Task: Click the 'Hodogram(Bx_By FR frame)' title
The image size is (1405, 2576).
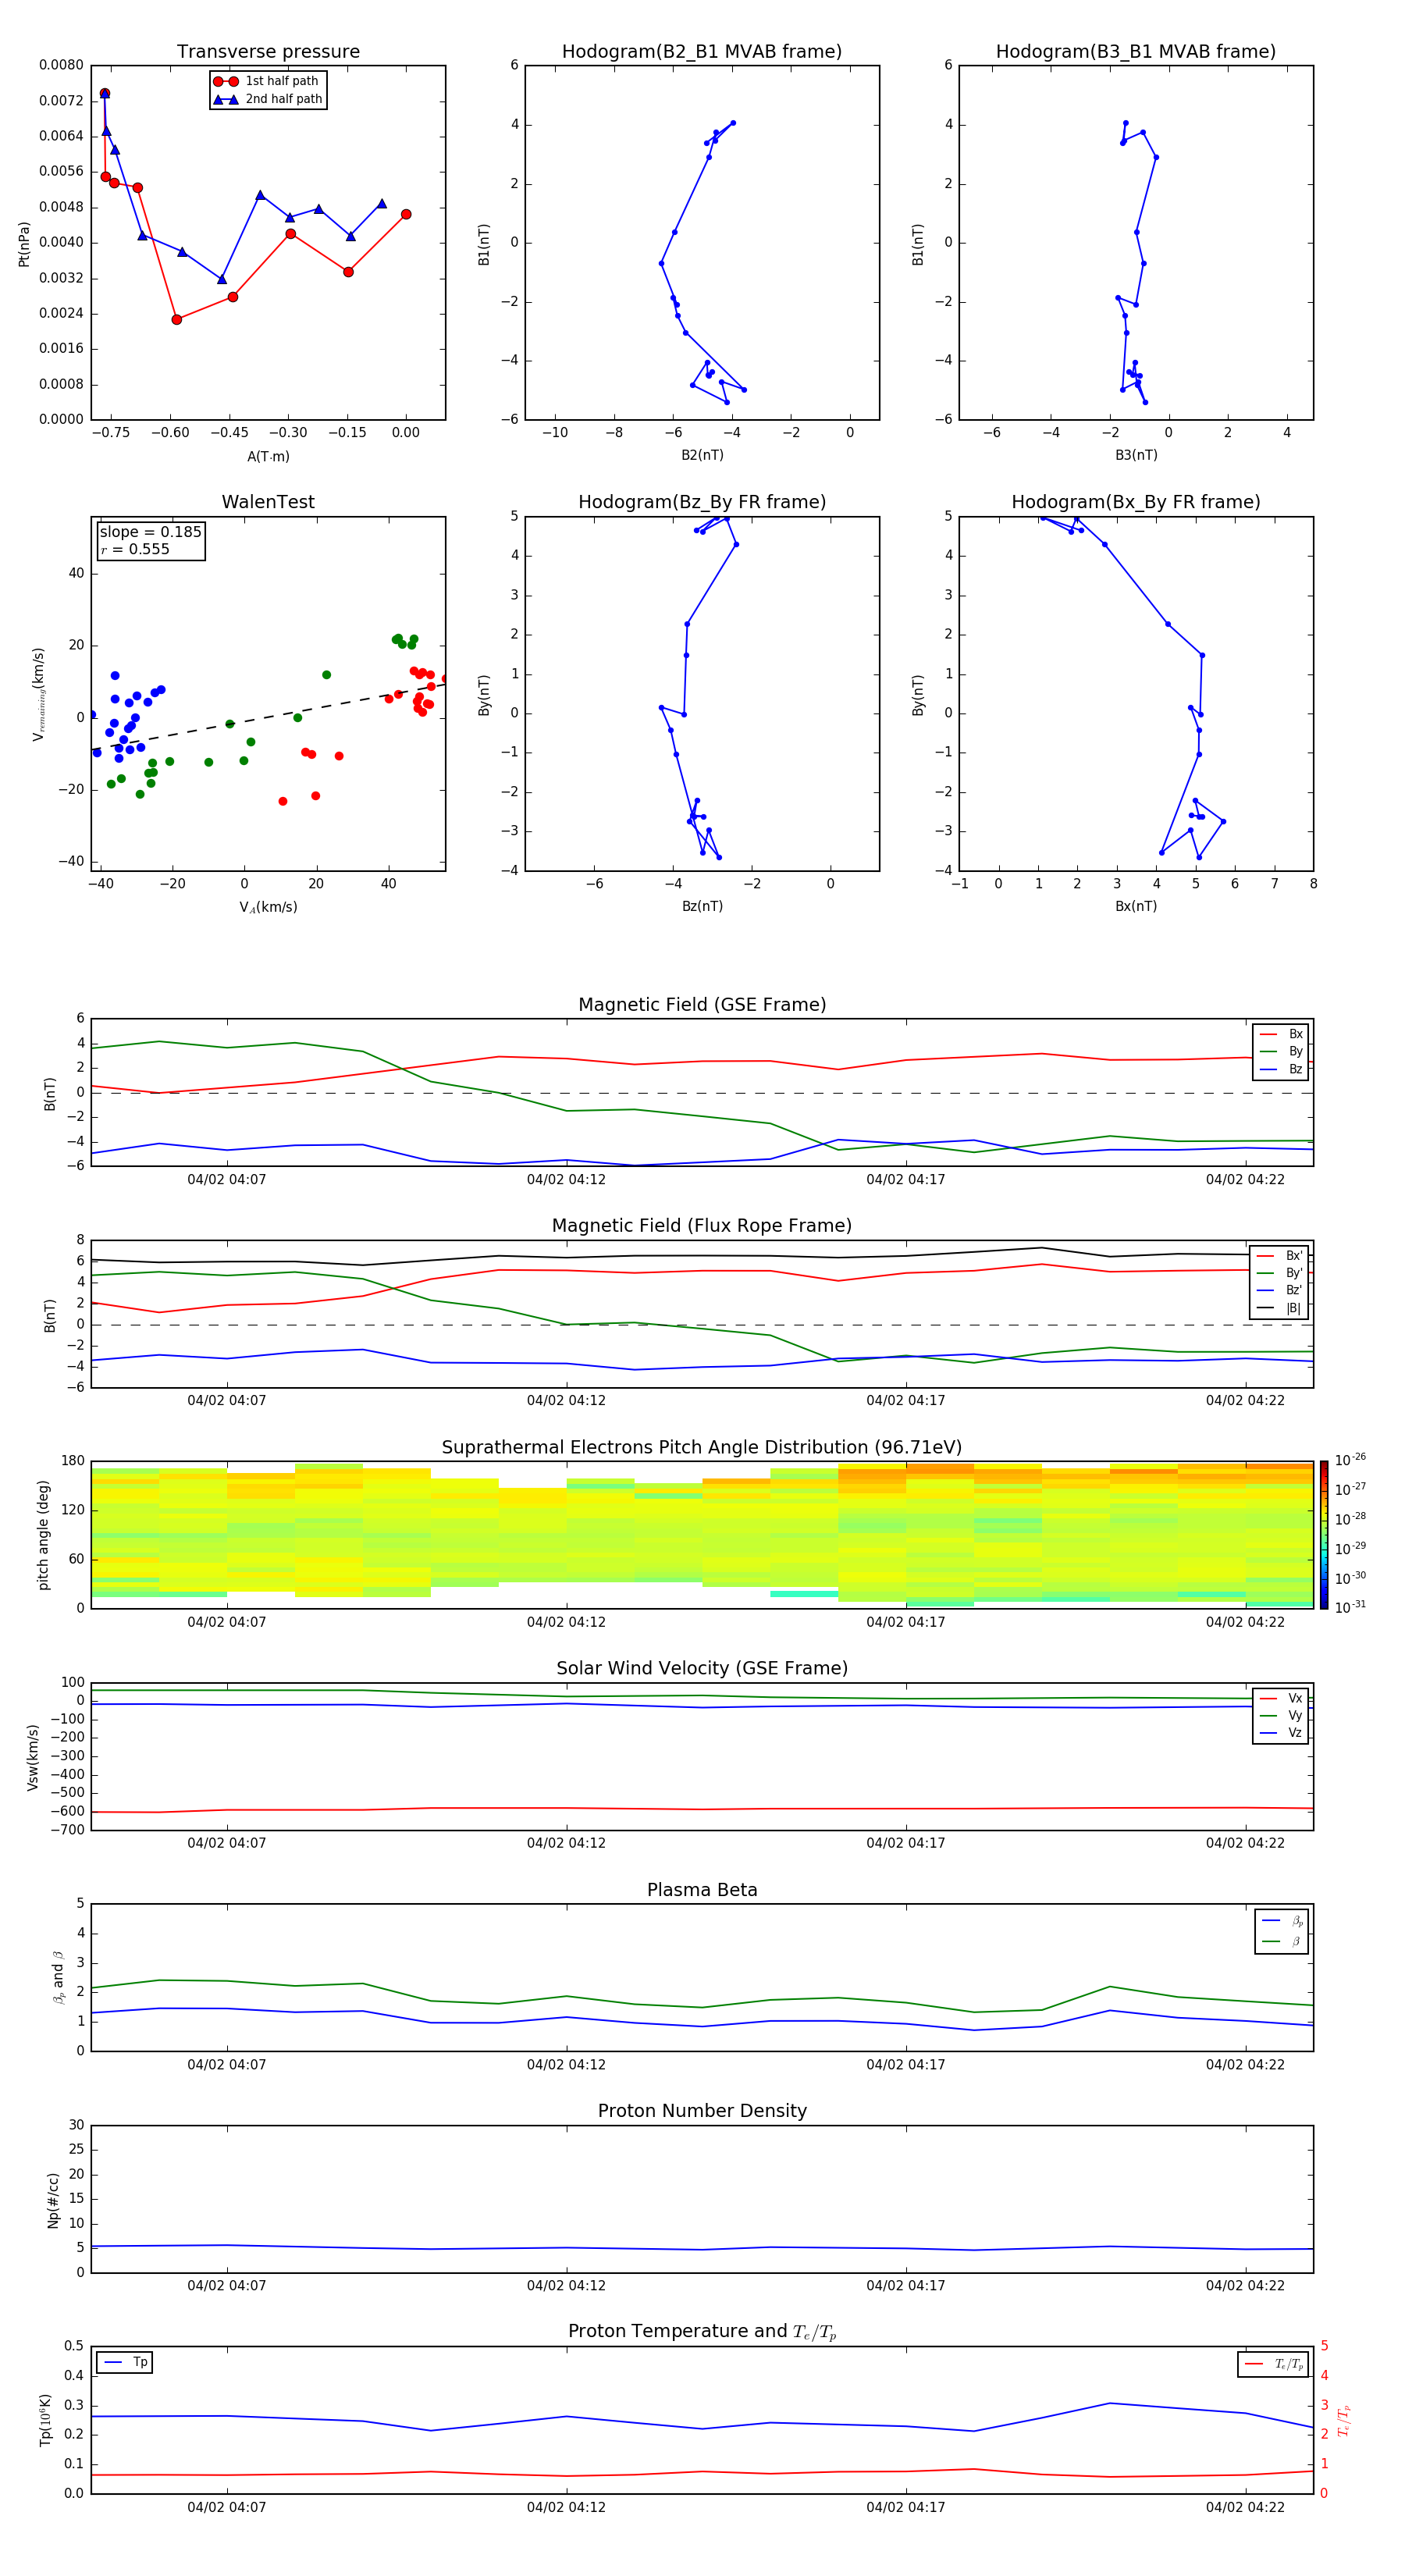Action: coord(1136,502)
